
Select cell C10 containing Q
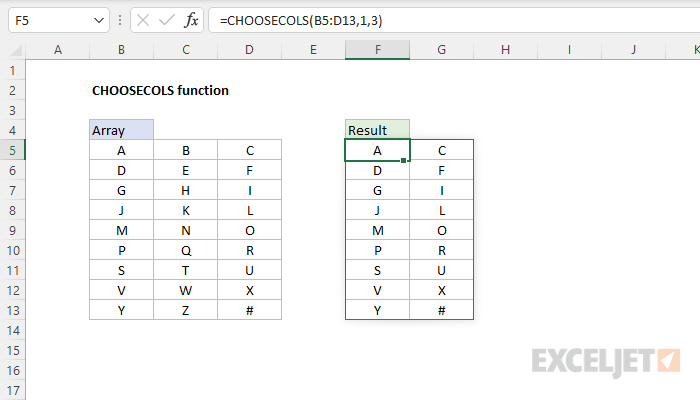pyautogui.click(x=186, y=250)
